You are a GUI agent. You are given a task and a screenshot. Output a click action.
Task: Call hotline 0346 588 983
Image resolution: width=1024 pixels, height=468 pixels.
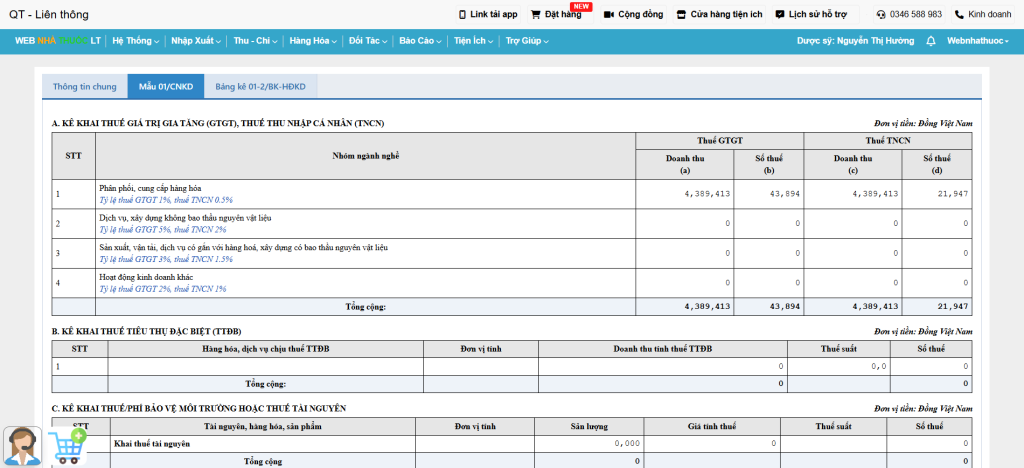tap(909, 15)
